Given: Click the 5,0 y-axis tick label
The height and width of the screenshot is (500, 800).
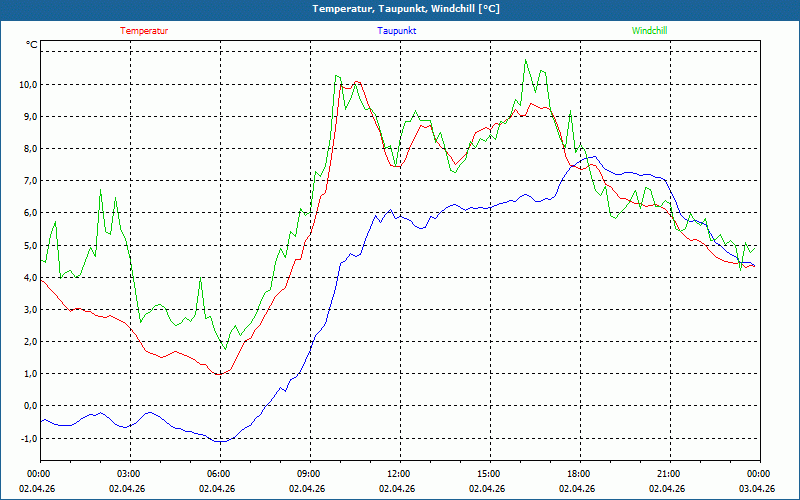Looking at the screenshot, I should [28, 246].
